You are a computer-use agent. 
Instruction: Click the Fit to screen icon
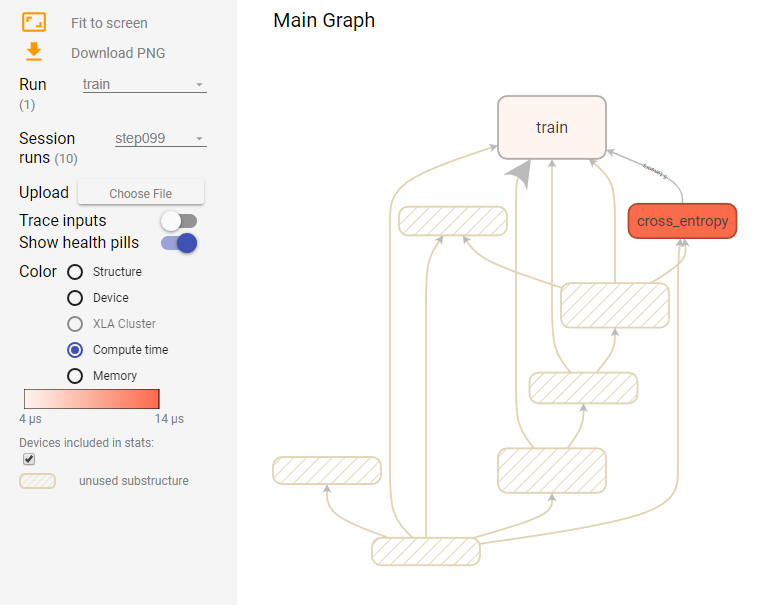click(34, 22)
